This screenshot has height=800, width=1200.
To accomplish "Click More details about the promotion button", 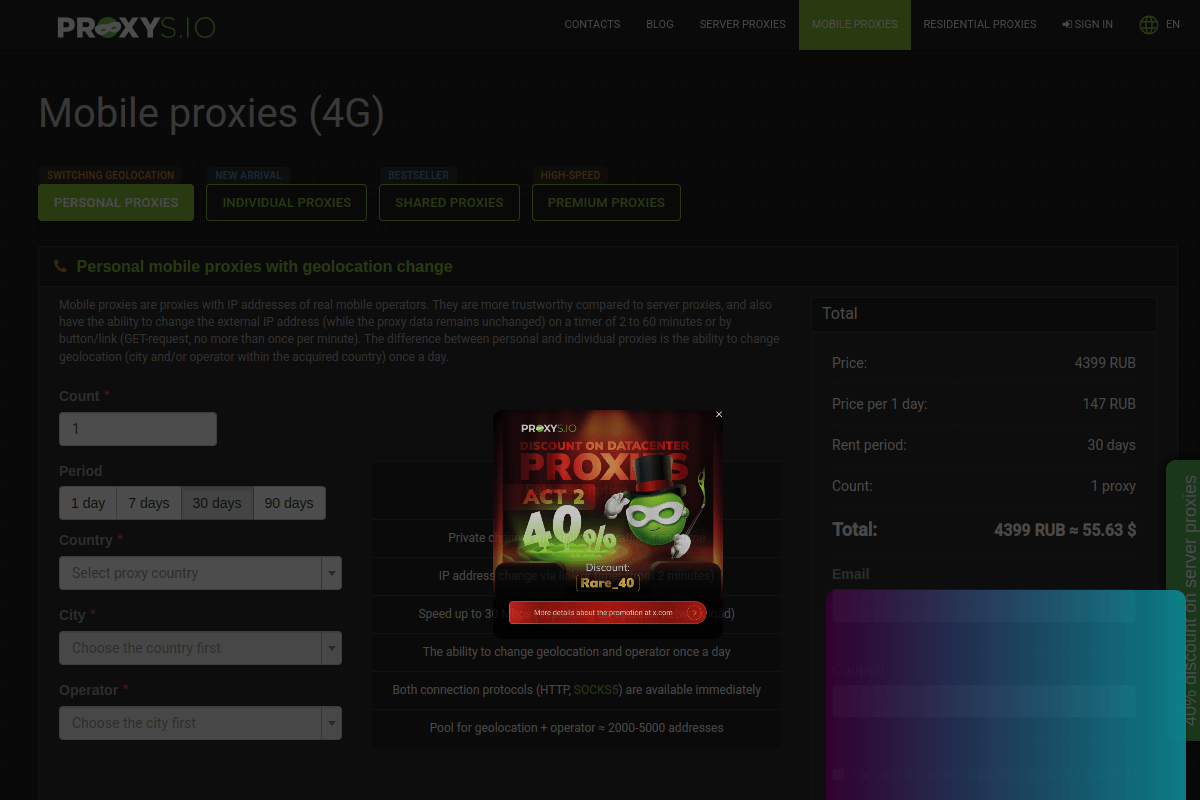I will (607, 612).
